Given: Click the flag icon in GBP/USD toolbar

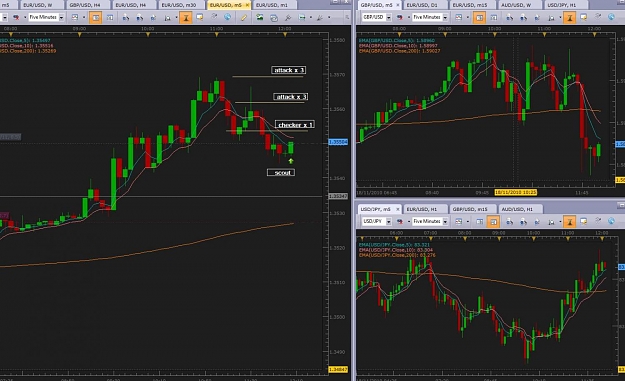Looking at the screenshot, I should tap(400, 17).
